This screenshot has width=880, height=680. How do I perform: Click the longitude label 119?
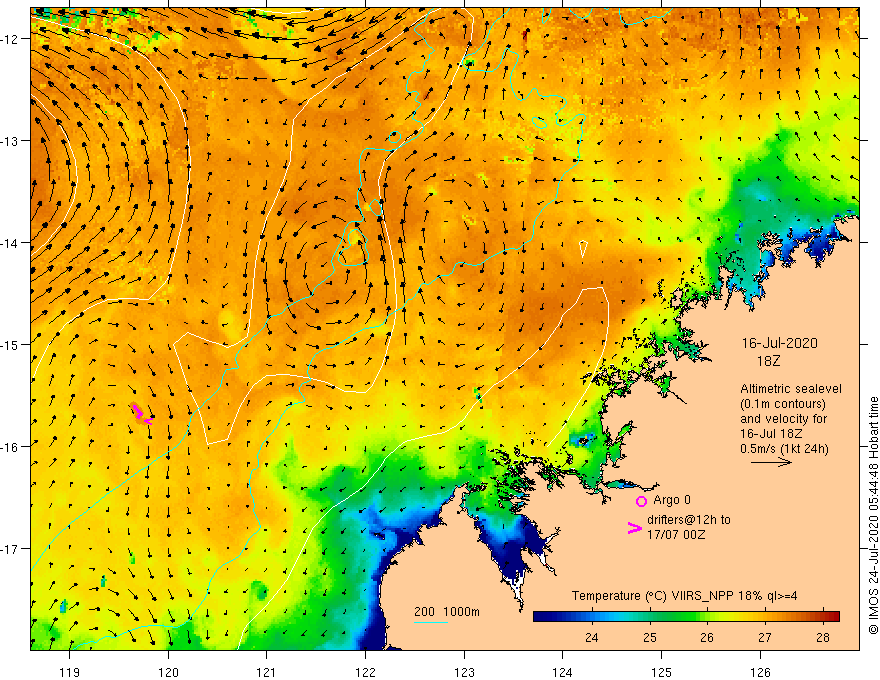(x=70, y=672)
